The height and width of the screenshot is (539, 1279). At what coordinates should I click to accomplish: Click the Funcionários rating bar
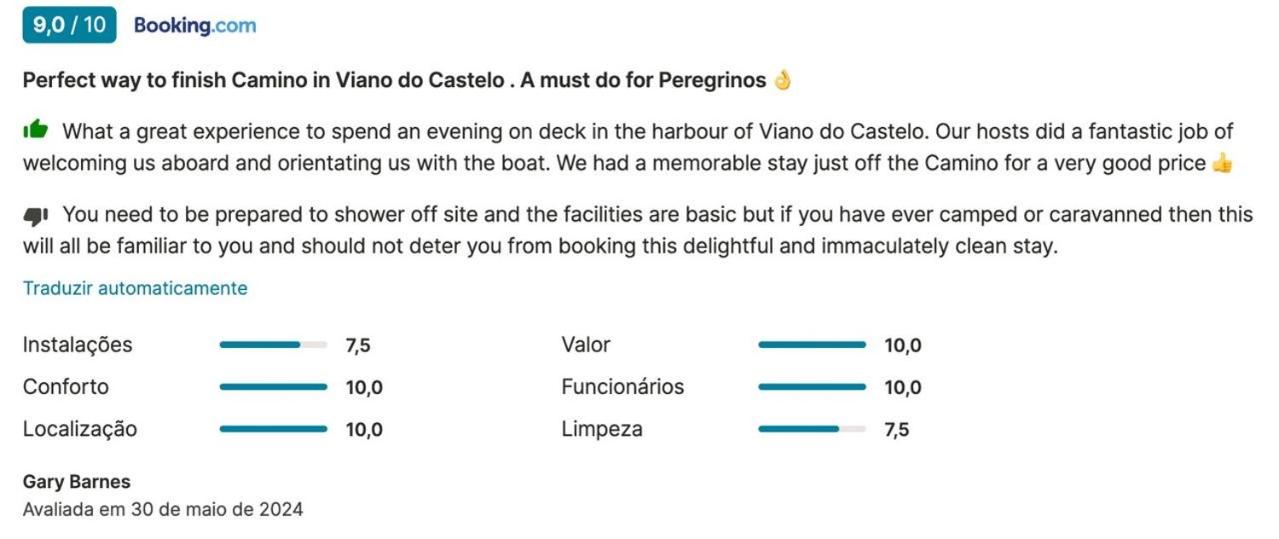coord(812,387)
